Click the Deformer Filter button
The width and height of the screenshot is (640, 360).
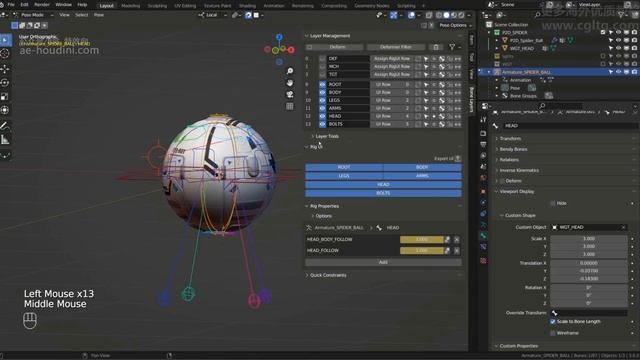tap(396, 47)
